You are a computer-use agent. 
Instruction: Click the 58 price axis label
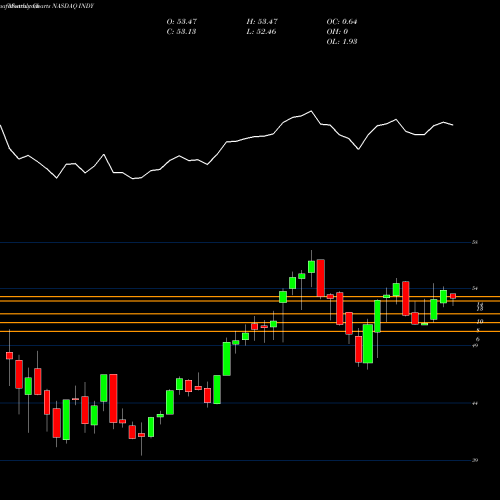pyautogui.click(x=475, y=242)
